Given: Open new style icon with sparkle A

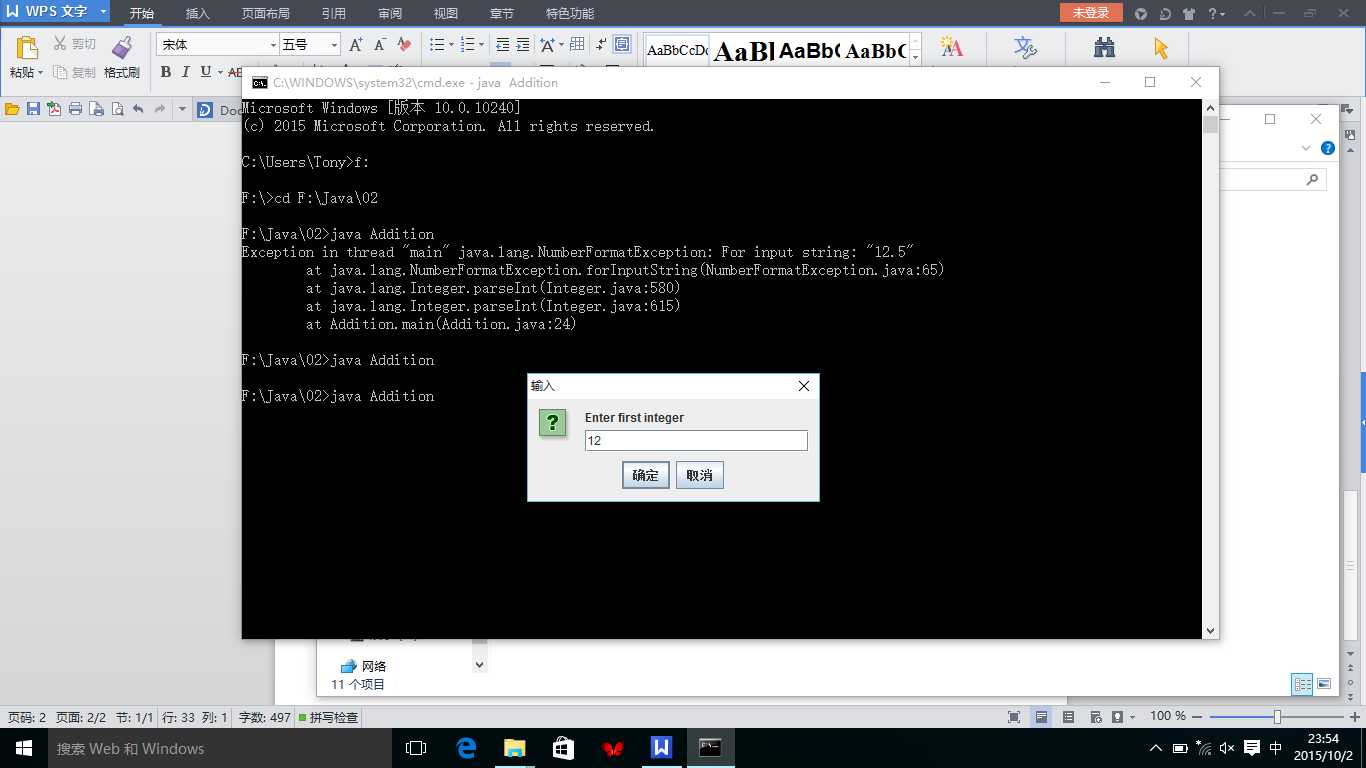Looking at the screenshot, I should tap(951, 47).
